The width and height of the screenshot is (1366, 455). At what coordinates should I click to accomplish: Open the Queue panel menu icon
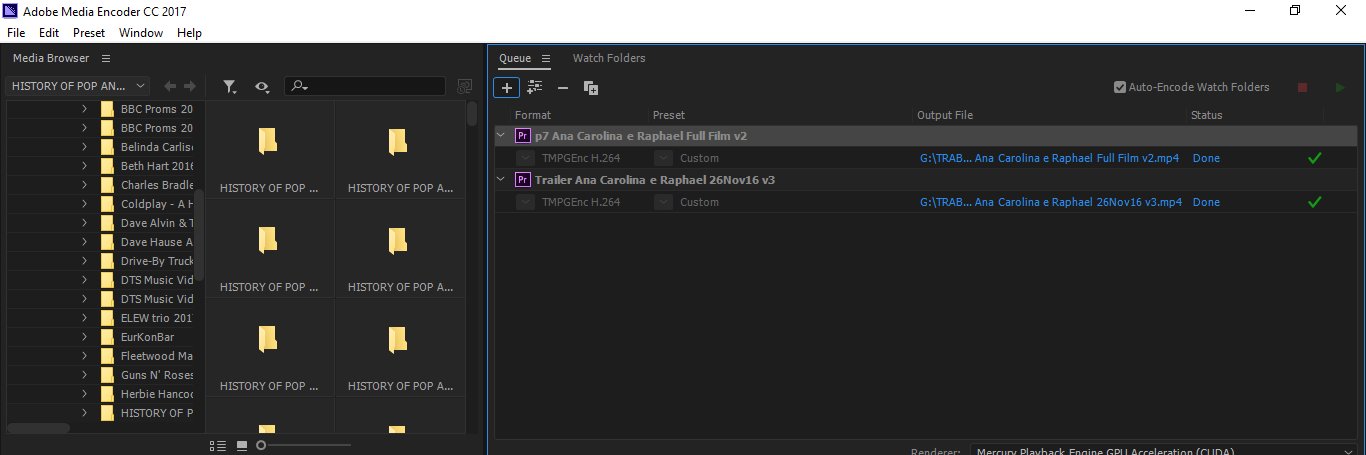click(546, 59)
